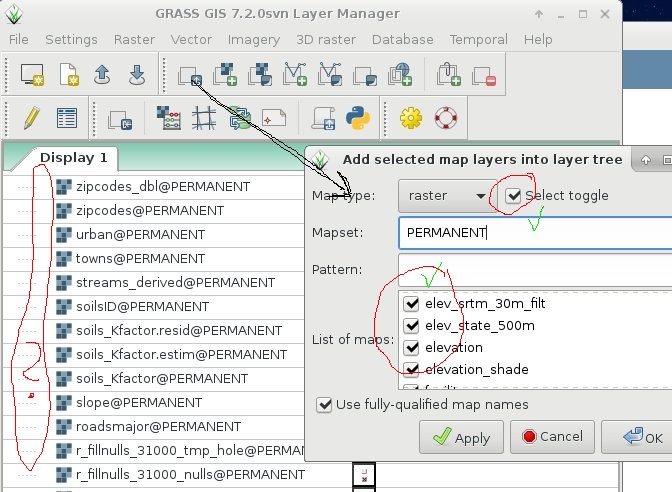Select soils_Kfactor.estim@PERMANENT layer

[181, 355]
